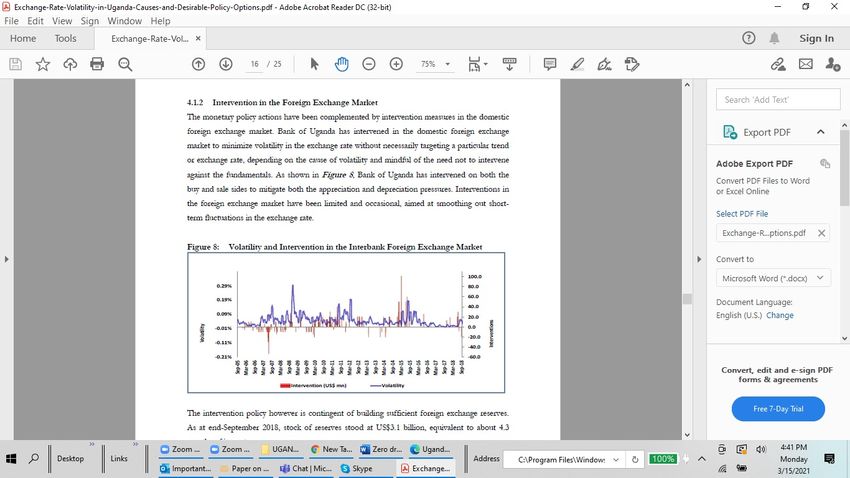850x478 pixels.
Task: Open the taskbar Address dropdown arrow
Action: (615, 459)
